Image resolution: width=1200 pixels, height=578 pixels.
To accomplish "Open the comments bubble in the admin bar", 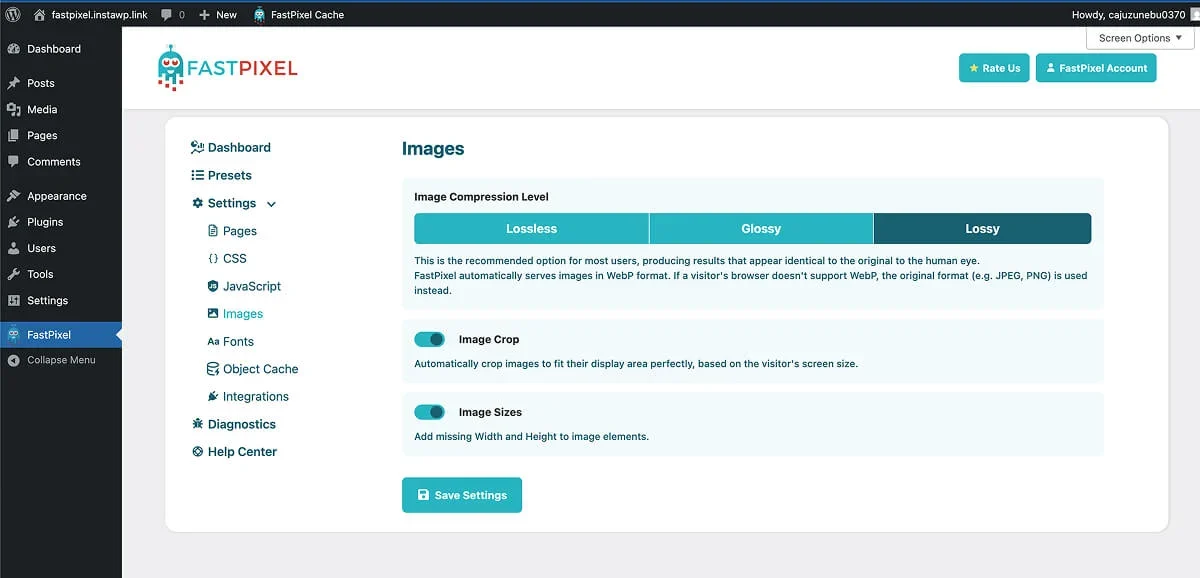I will coord(172,14).
